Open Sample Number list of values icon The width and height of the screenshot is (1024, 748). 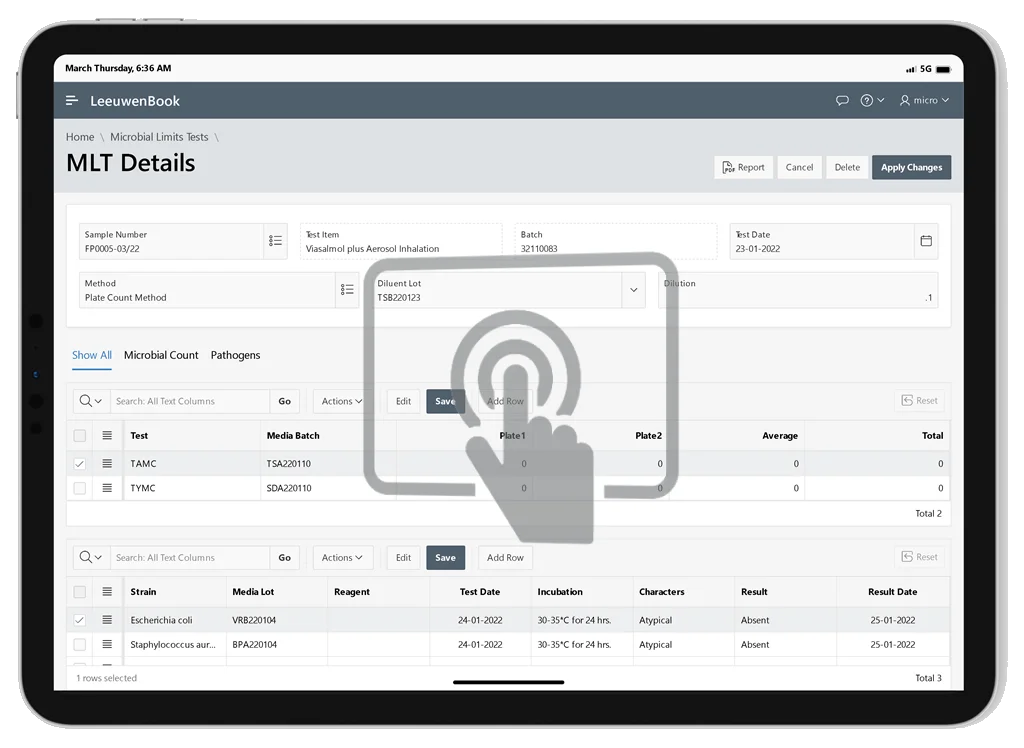(275, 241)
